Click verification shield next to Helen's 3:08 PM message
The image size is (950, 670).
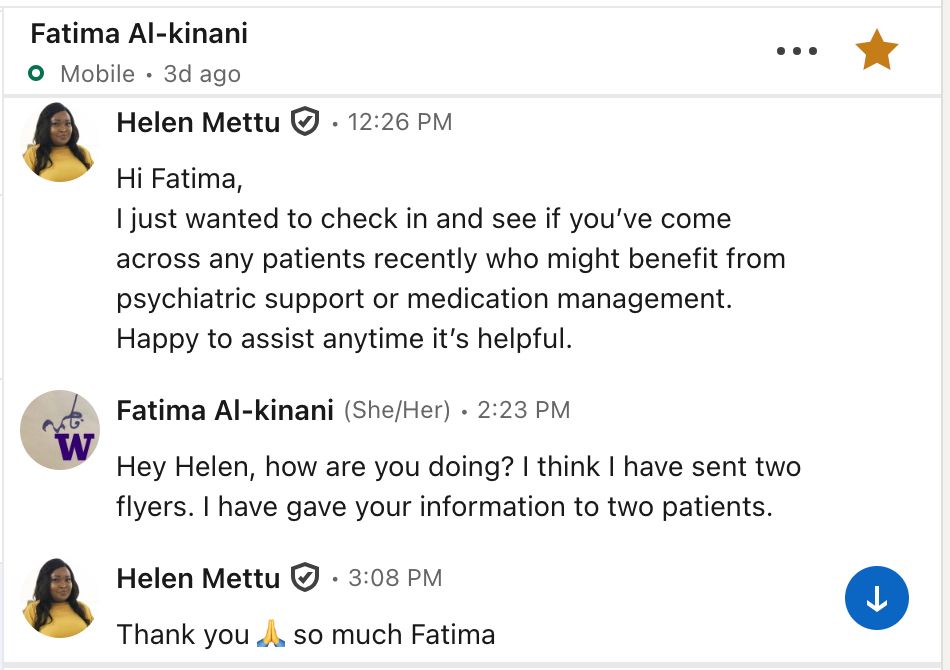click(304, 578)
